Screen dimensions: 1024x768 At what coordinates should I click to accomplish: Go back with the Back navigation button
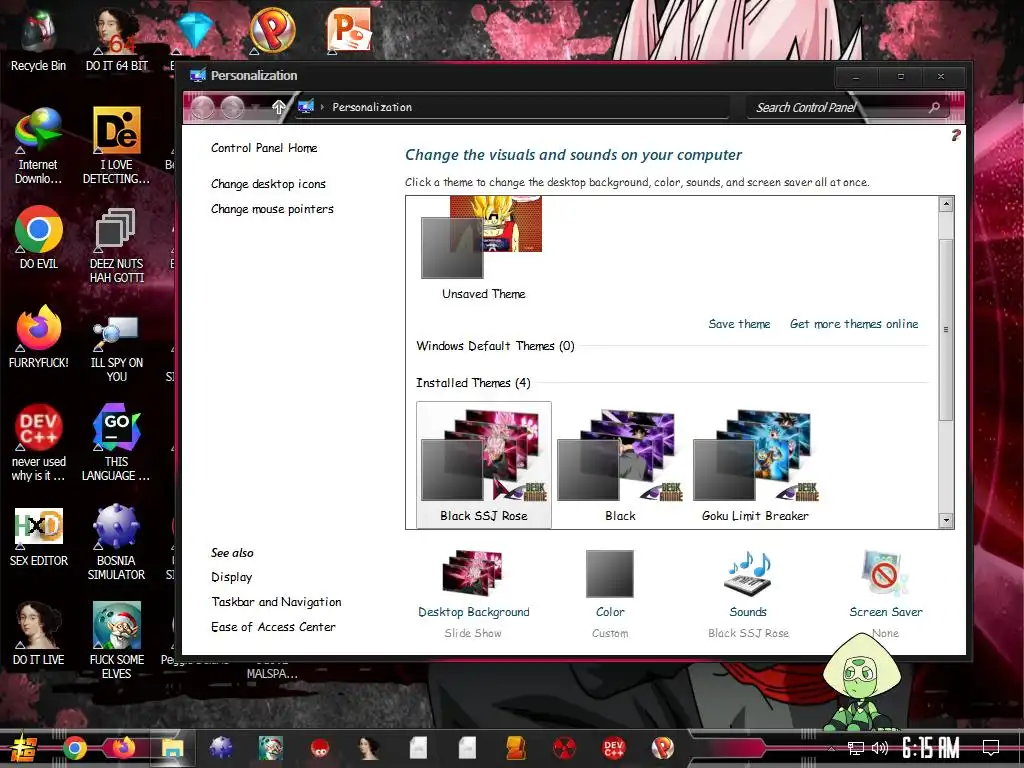[202, 107]
